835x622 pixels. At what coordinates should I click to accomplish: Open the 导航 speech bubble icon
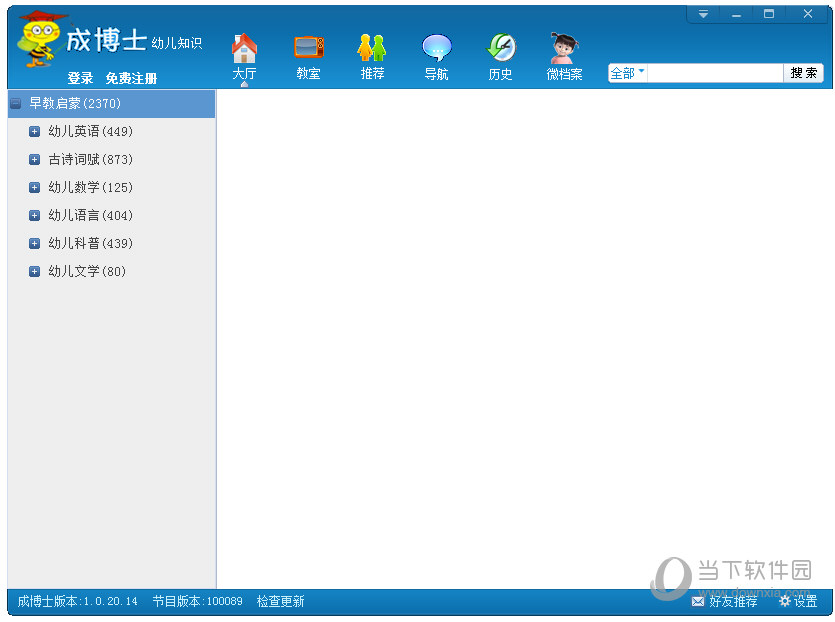(437, 48)
